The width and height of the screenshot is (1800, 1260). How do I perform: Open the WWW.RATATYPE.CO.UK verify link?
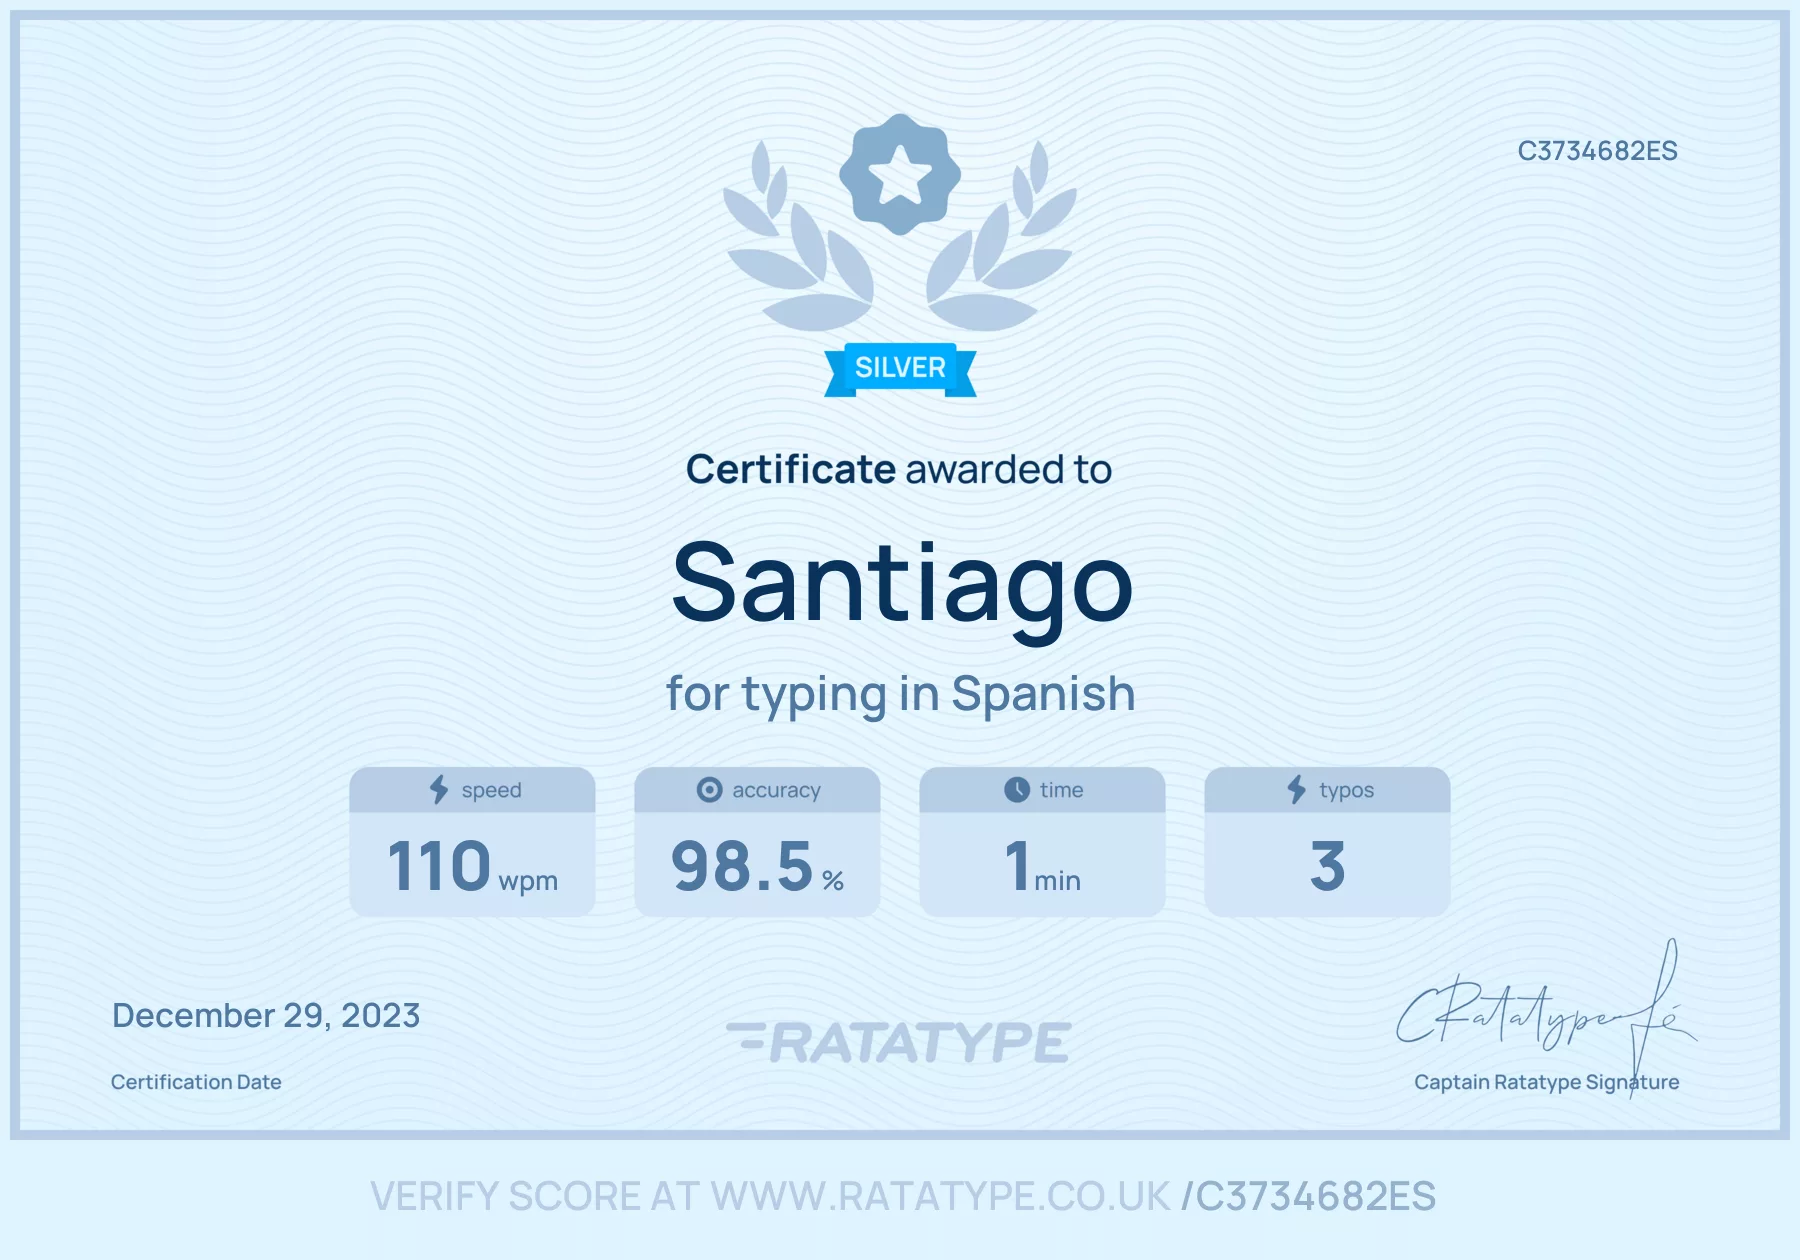(940, 1197)
